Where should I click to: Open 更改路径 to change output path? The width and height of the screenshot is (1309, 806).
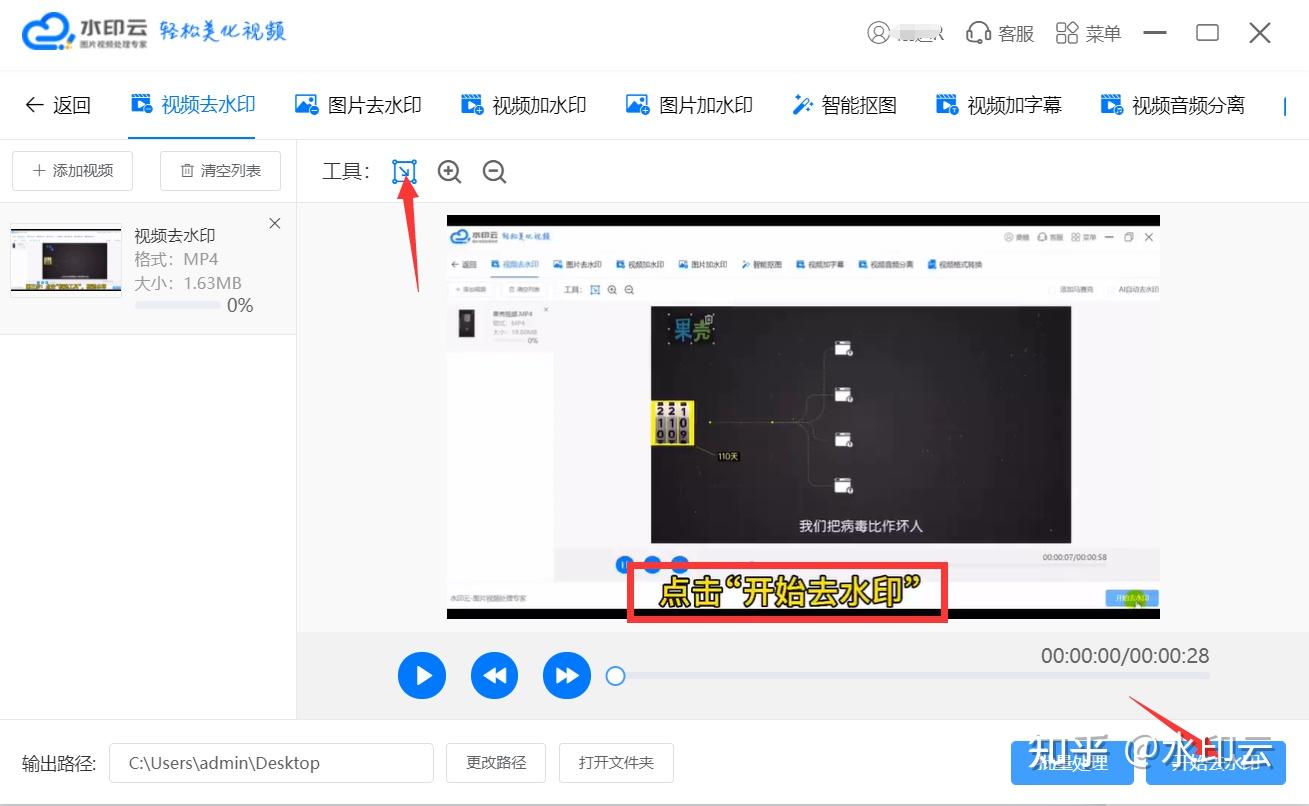495,762
